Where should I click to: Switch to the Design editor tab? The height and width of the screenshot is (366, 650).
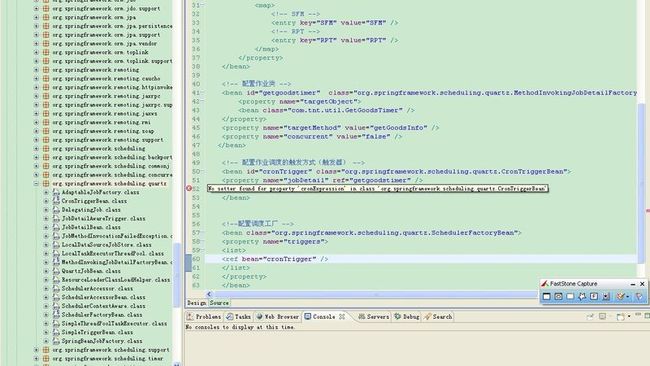point(196,303)
